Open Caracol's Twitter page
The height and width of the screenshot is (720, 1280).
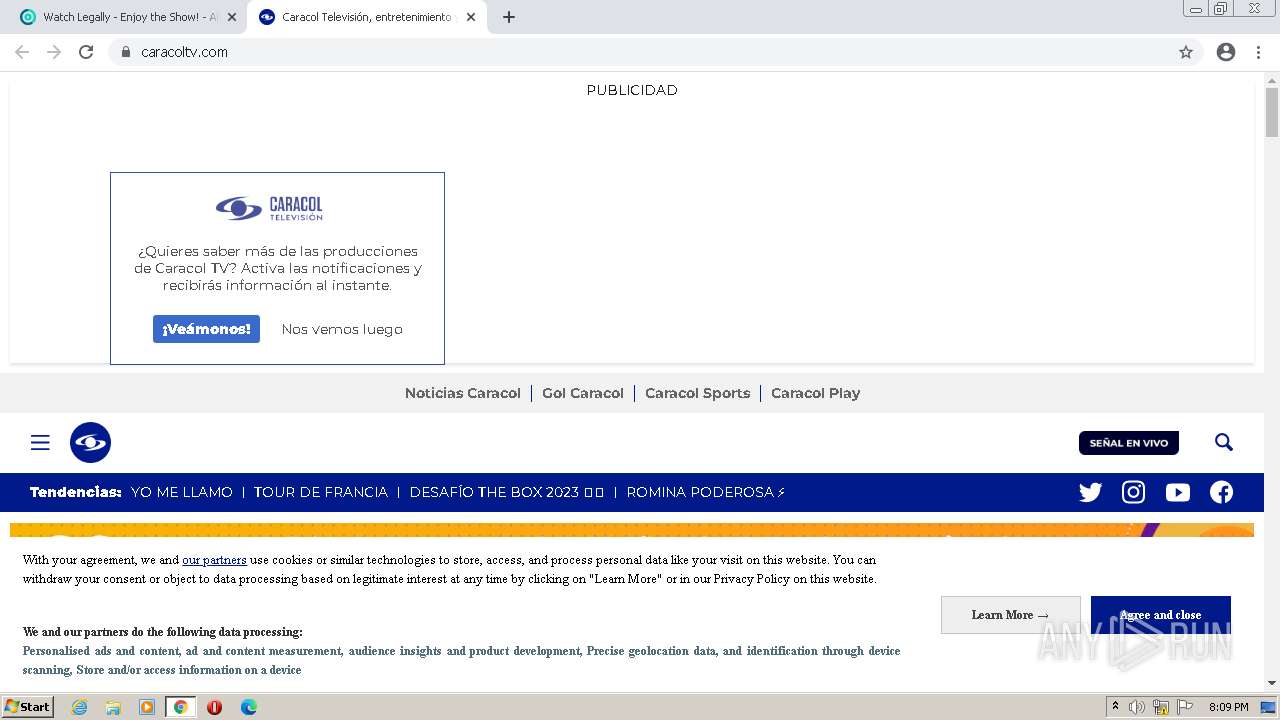click(x=1090, y=492)
